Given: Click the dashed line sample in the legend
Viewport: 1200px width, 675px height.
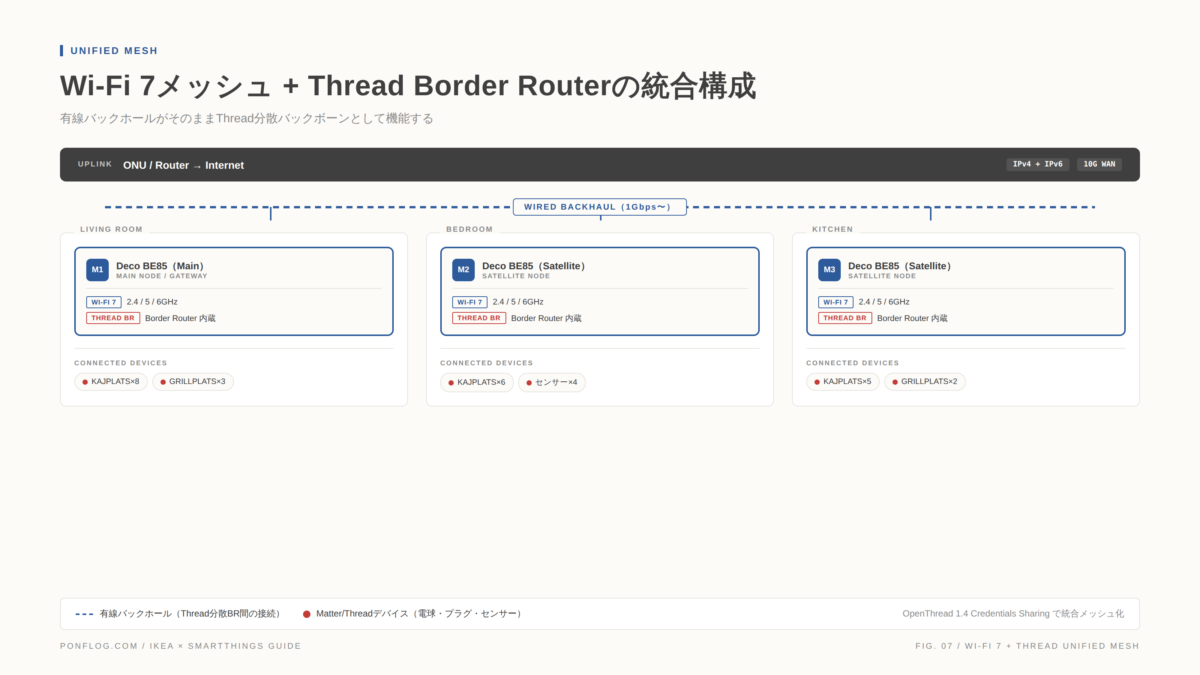Looking at the screenshot, I should click(x=84, y=614).
